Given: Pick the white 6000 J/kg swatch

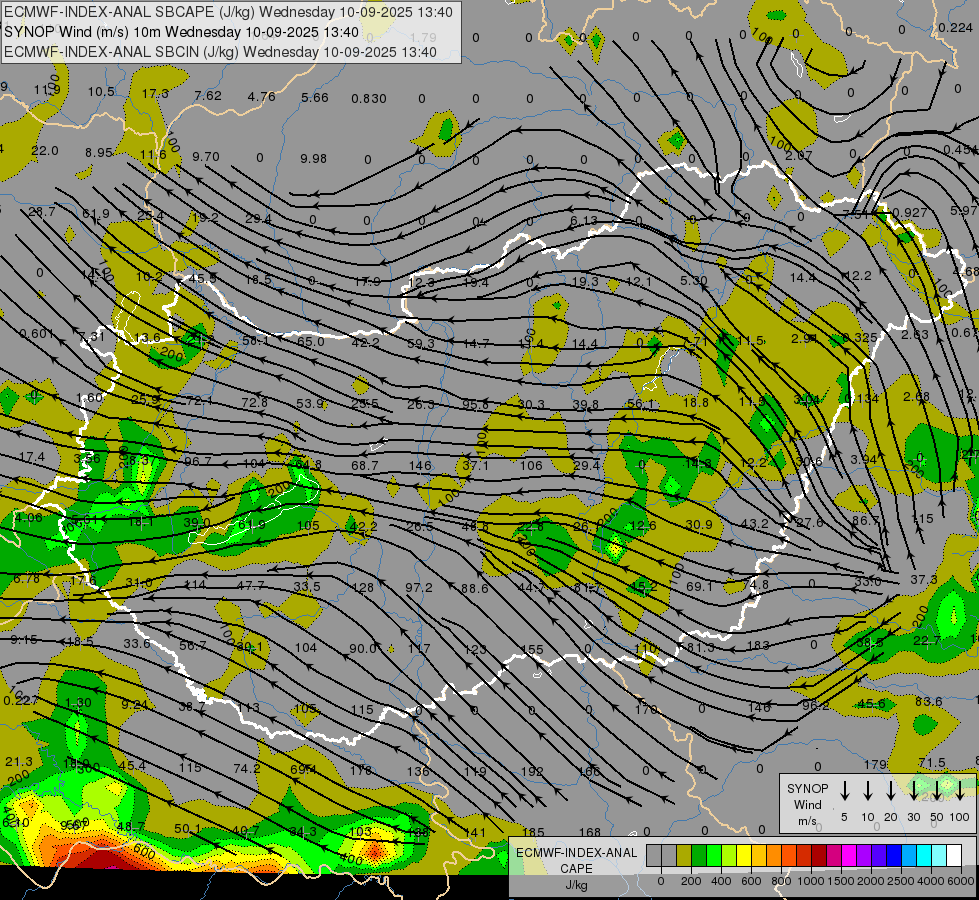Looking at the screenshot, I should tap(955, 855).
